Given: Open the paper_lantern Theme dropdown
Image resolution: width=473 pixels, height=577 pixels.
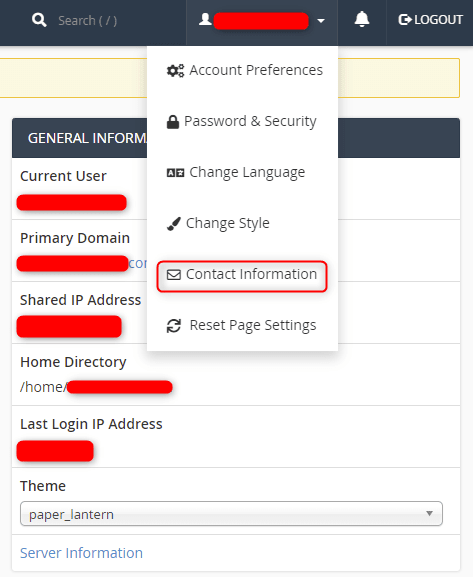Looking at the screenshot, I should (x=231, y=514).
